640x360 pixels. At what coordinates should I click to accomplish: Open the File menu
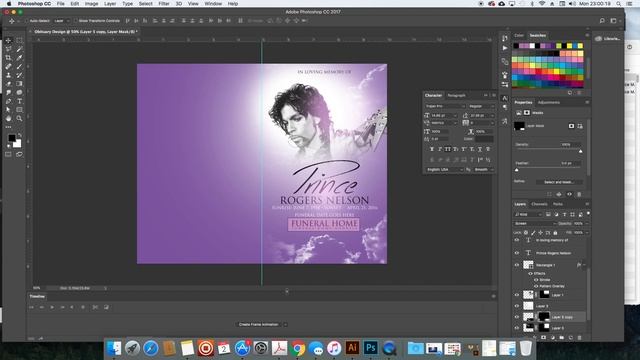click(60, 4)
